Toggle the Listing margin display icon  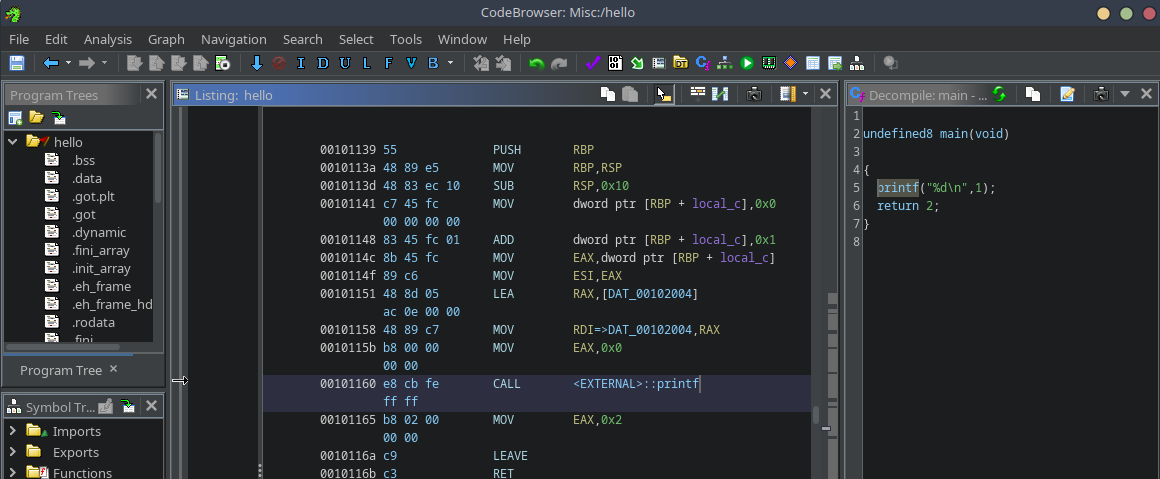[787, 94]
